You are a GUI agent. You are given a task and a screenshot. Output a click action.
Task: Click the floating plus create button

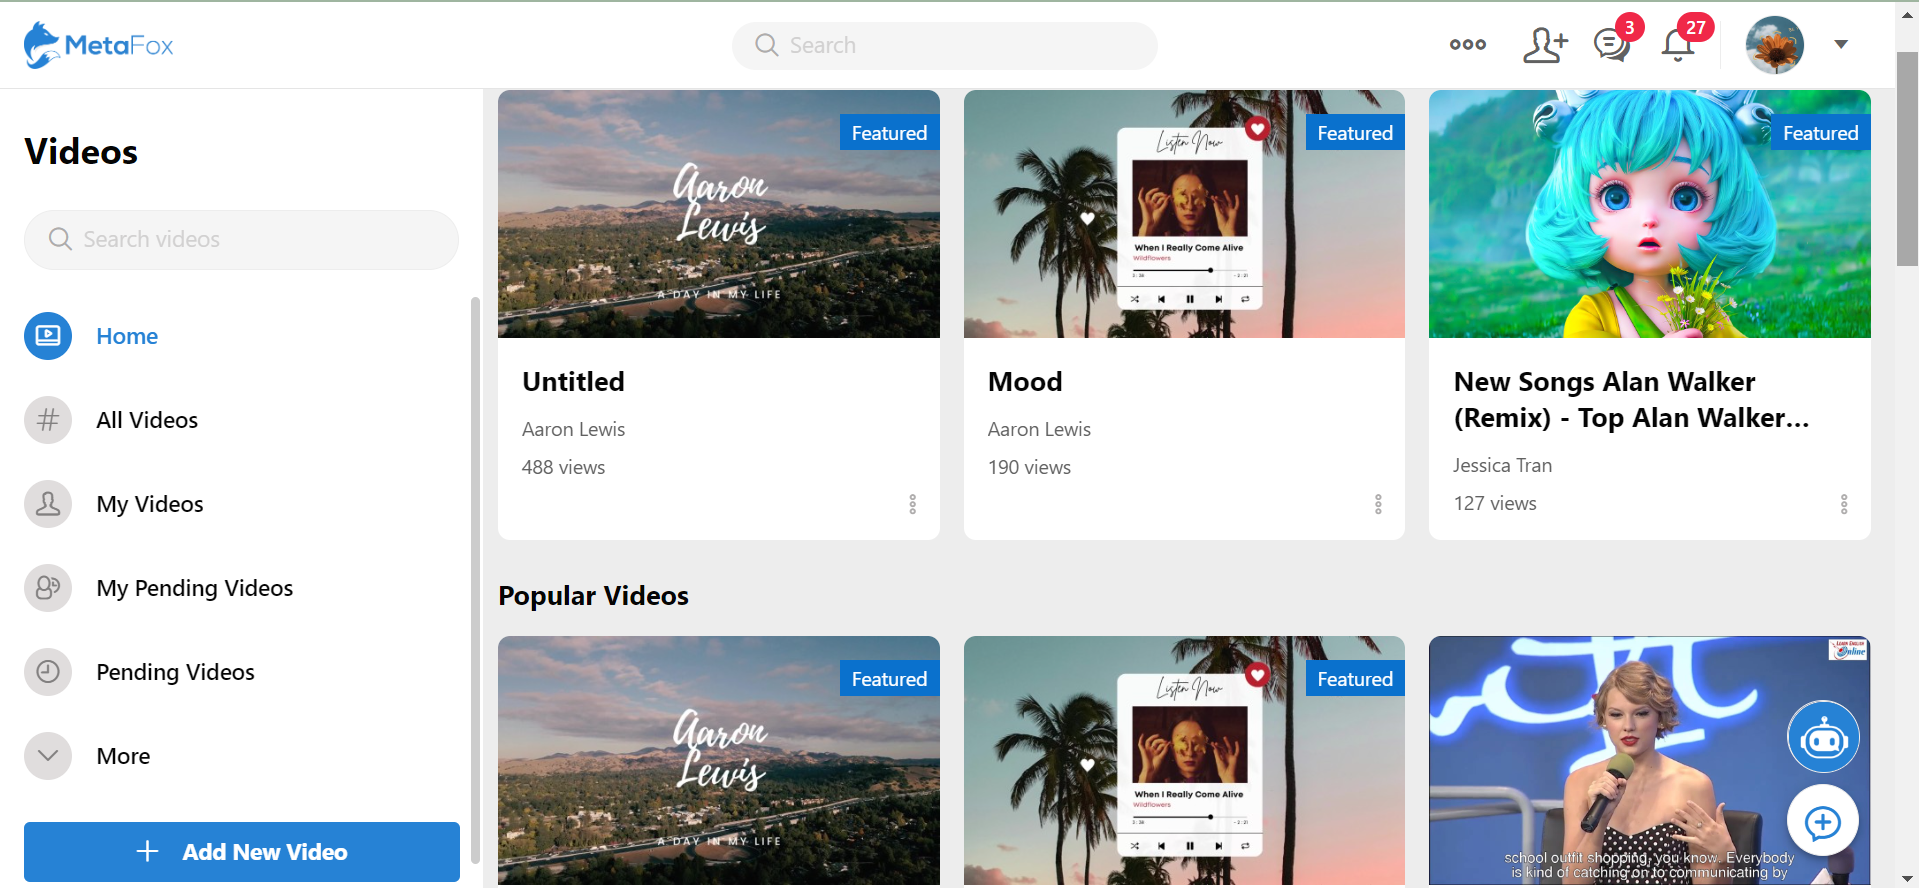1823,822
